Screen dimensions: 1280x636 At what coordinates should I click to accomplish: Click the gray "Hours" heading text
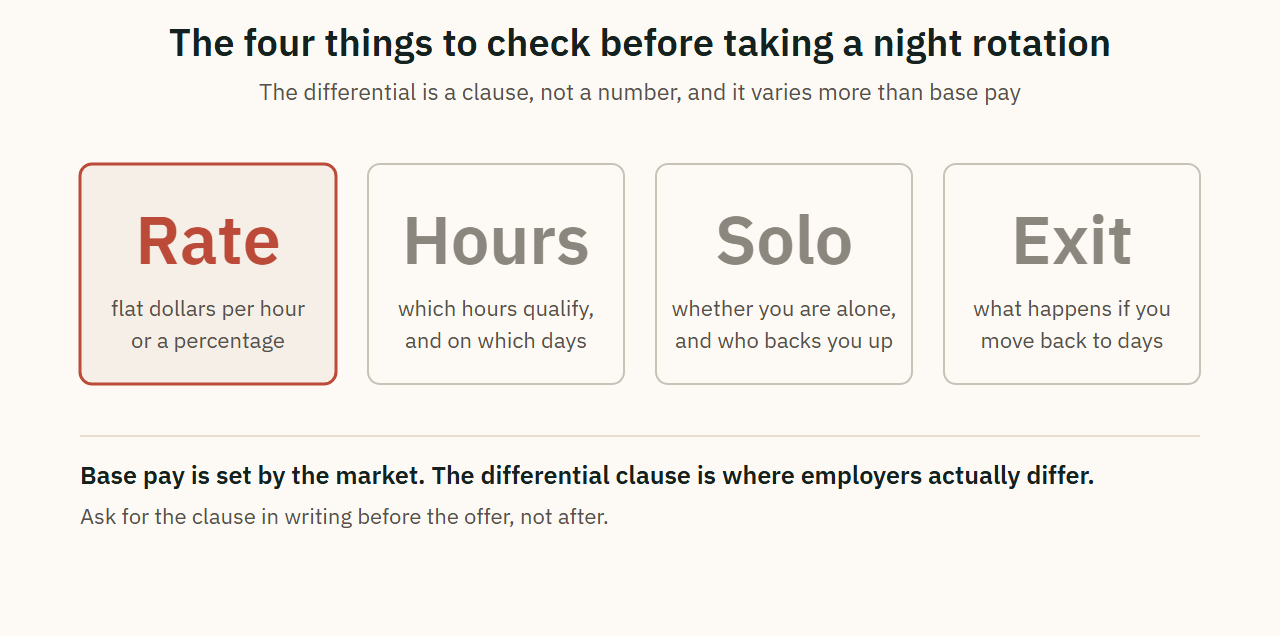[x=496, y=241]
